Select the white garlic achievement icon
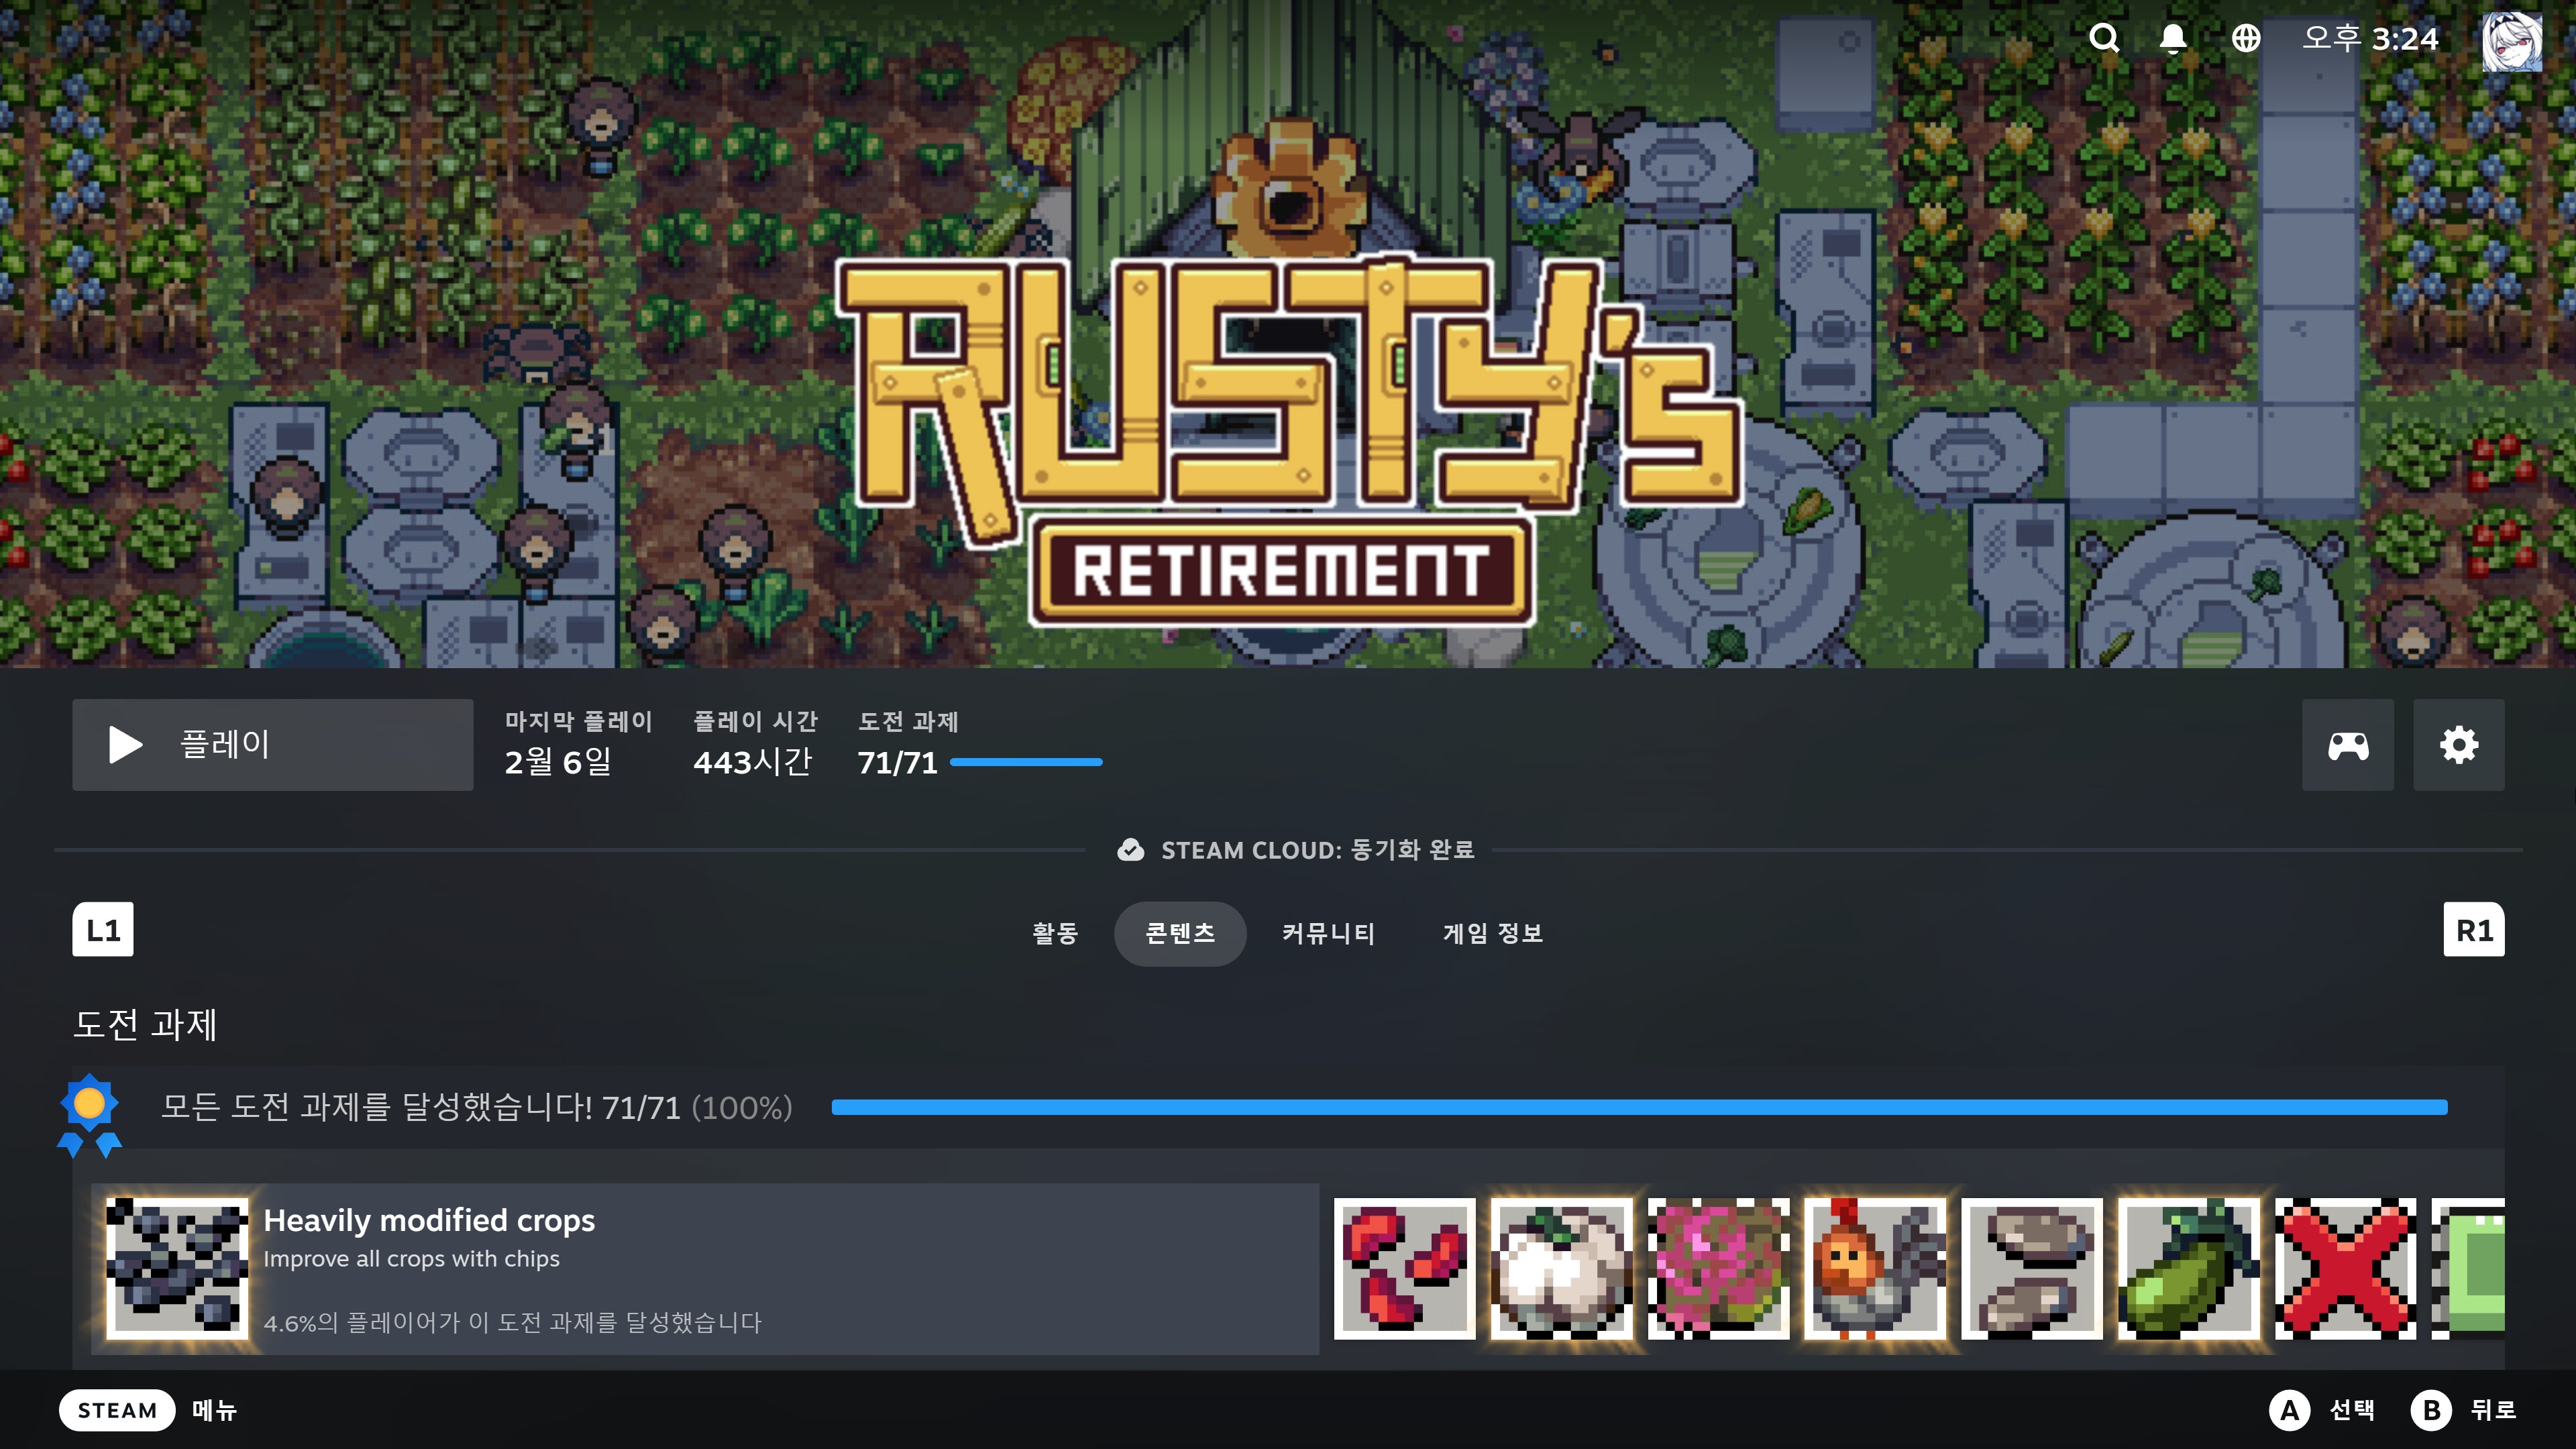The image size is (2576, 1449). 1562,1268
